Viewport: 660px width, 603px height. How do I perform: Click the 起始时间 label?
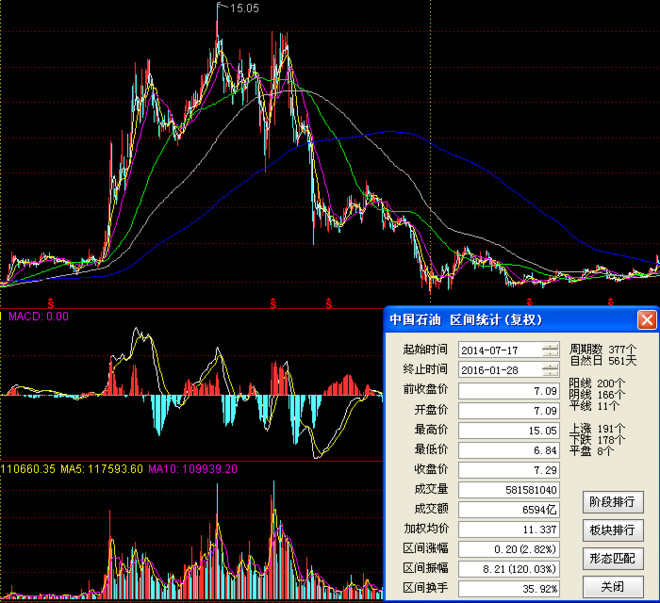coord(425,349)
